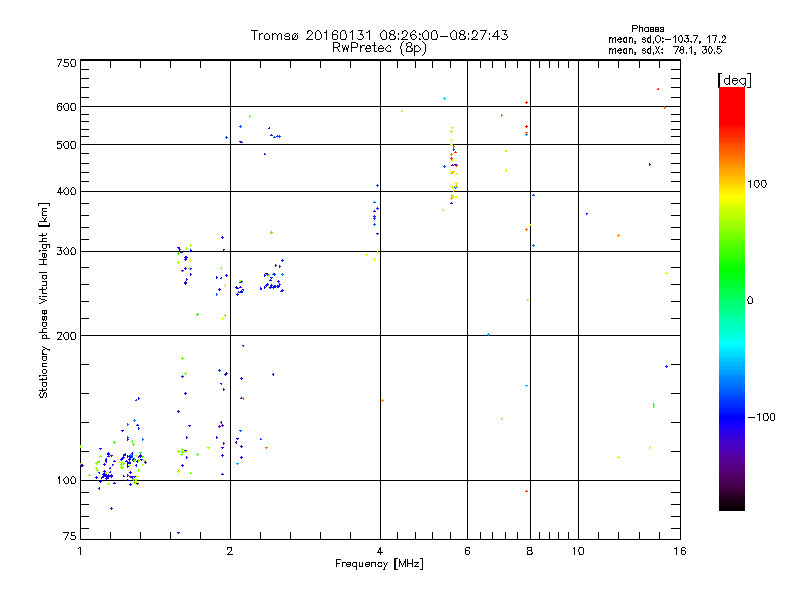Click the 16 MHz frequency tick label
This screenshot has height=600, width=800.
click(x=680, y=551)
